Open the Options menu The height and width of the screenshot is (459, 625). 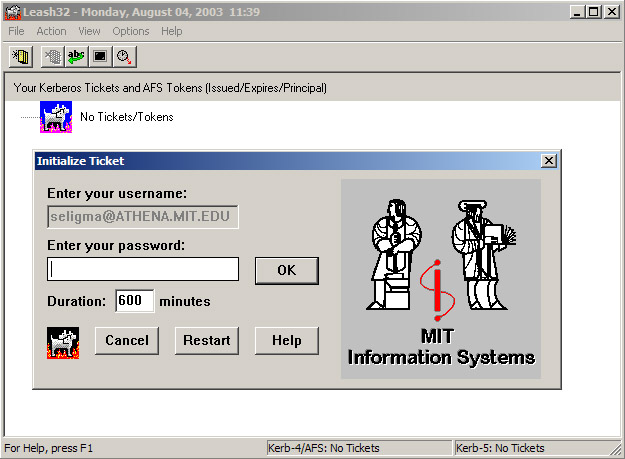130,31
